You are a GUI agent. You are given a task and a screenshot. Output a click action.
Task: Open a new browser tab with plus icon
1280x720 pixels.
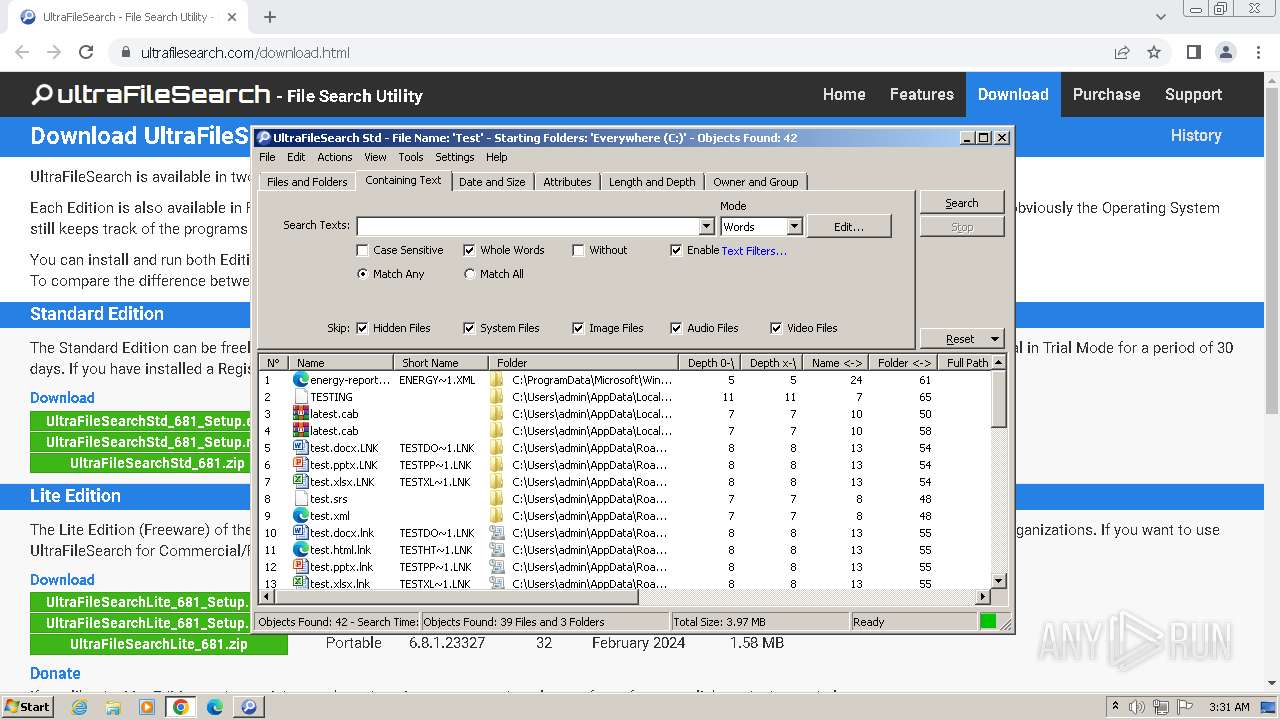(270, 17)
